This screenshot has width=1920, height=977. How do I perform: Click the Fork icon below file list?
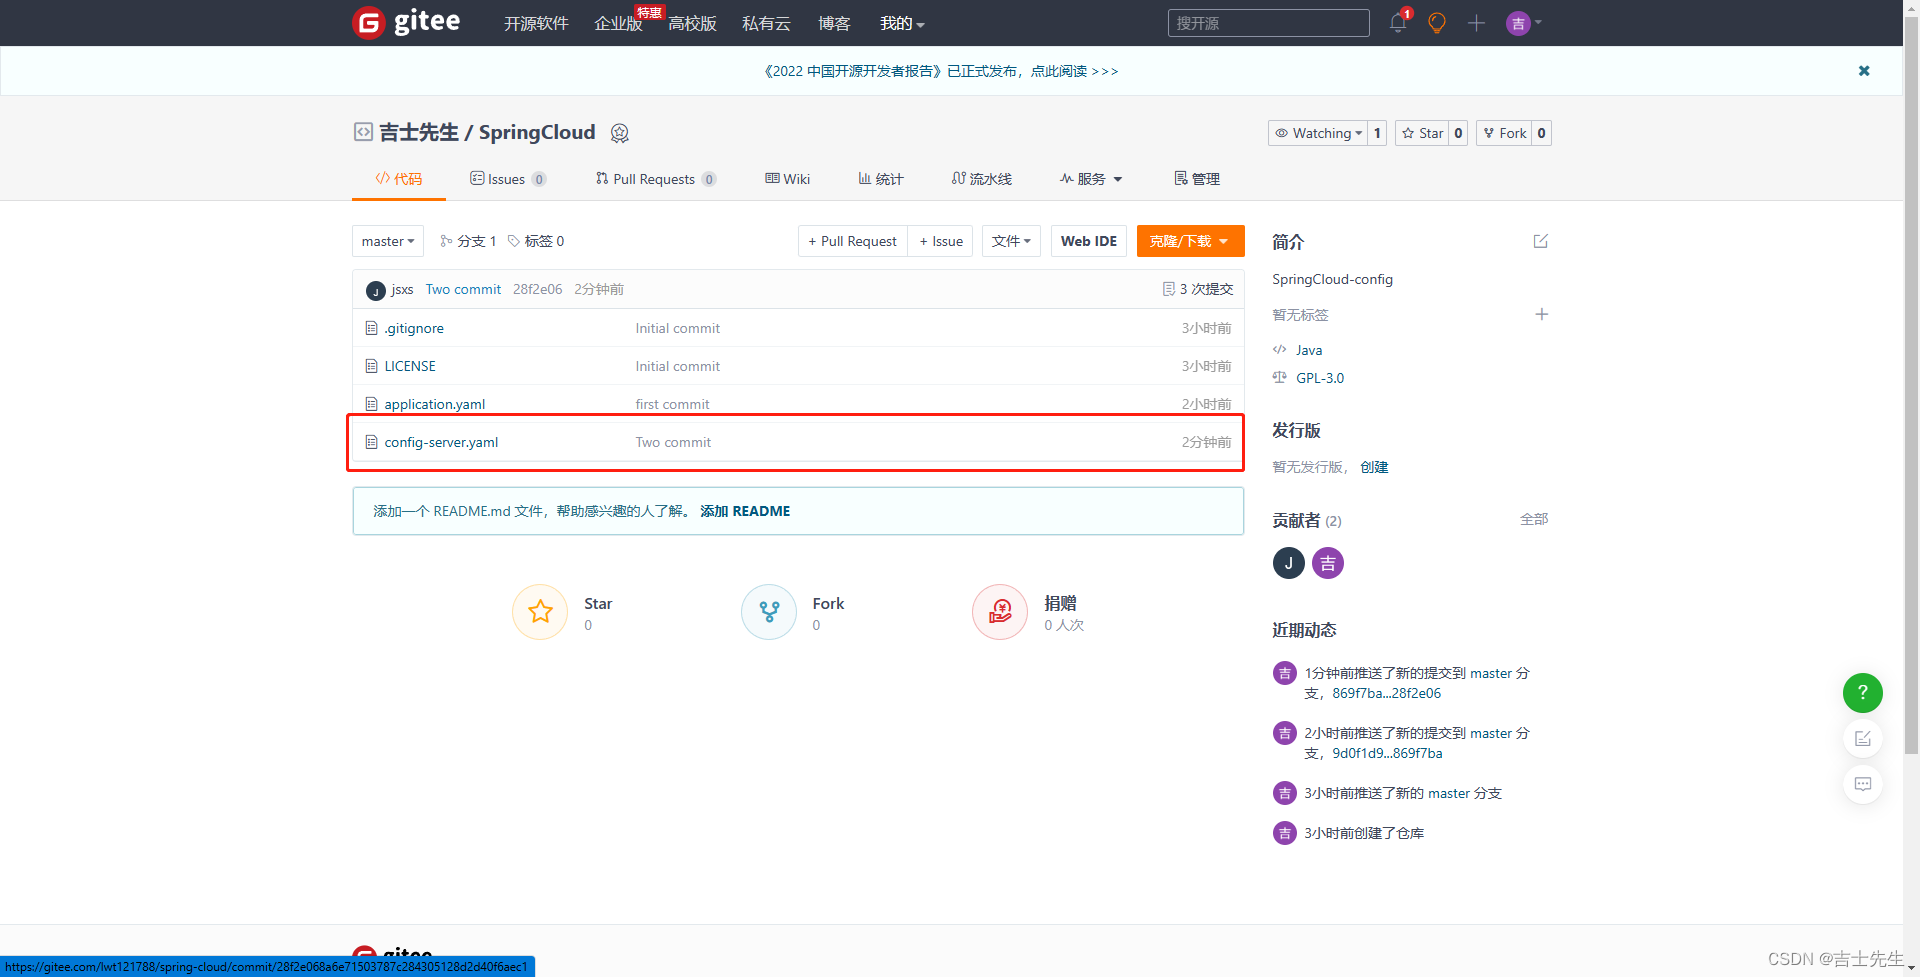tap(769, 612)
